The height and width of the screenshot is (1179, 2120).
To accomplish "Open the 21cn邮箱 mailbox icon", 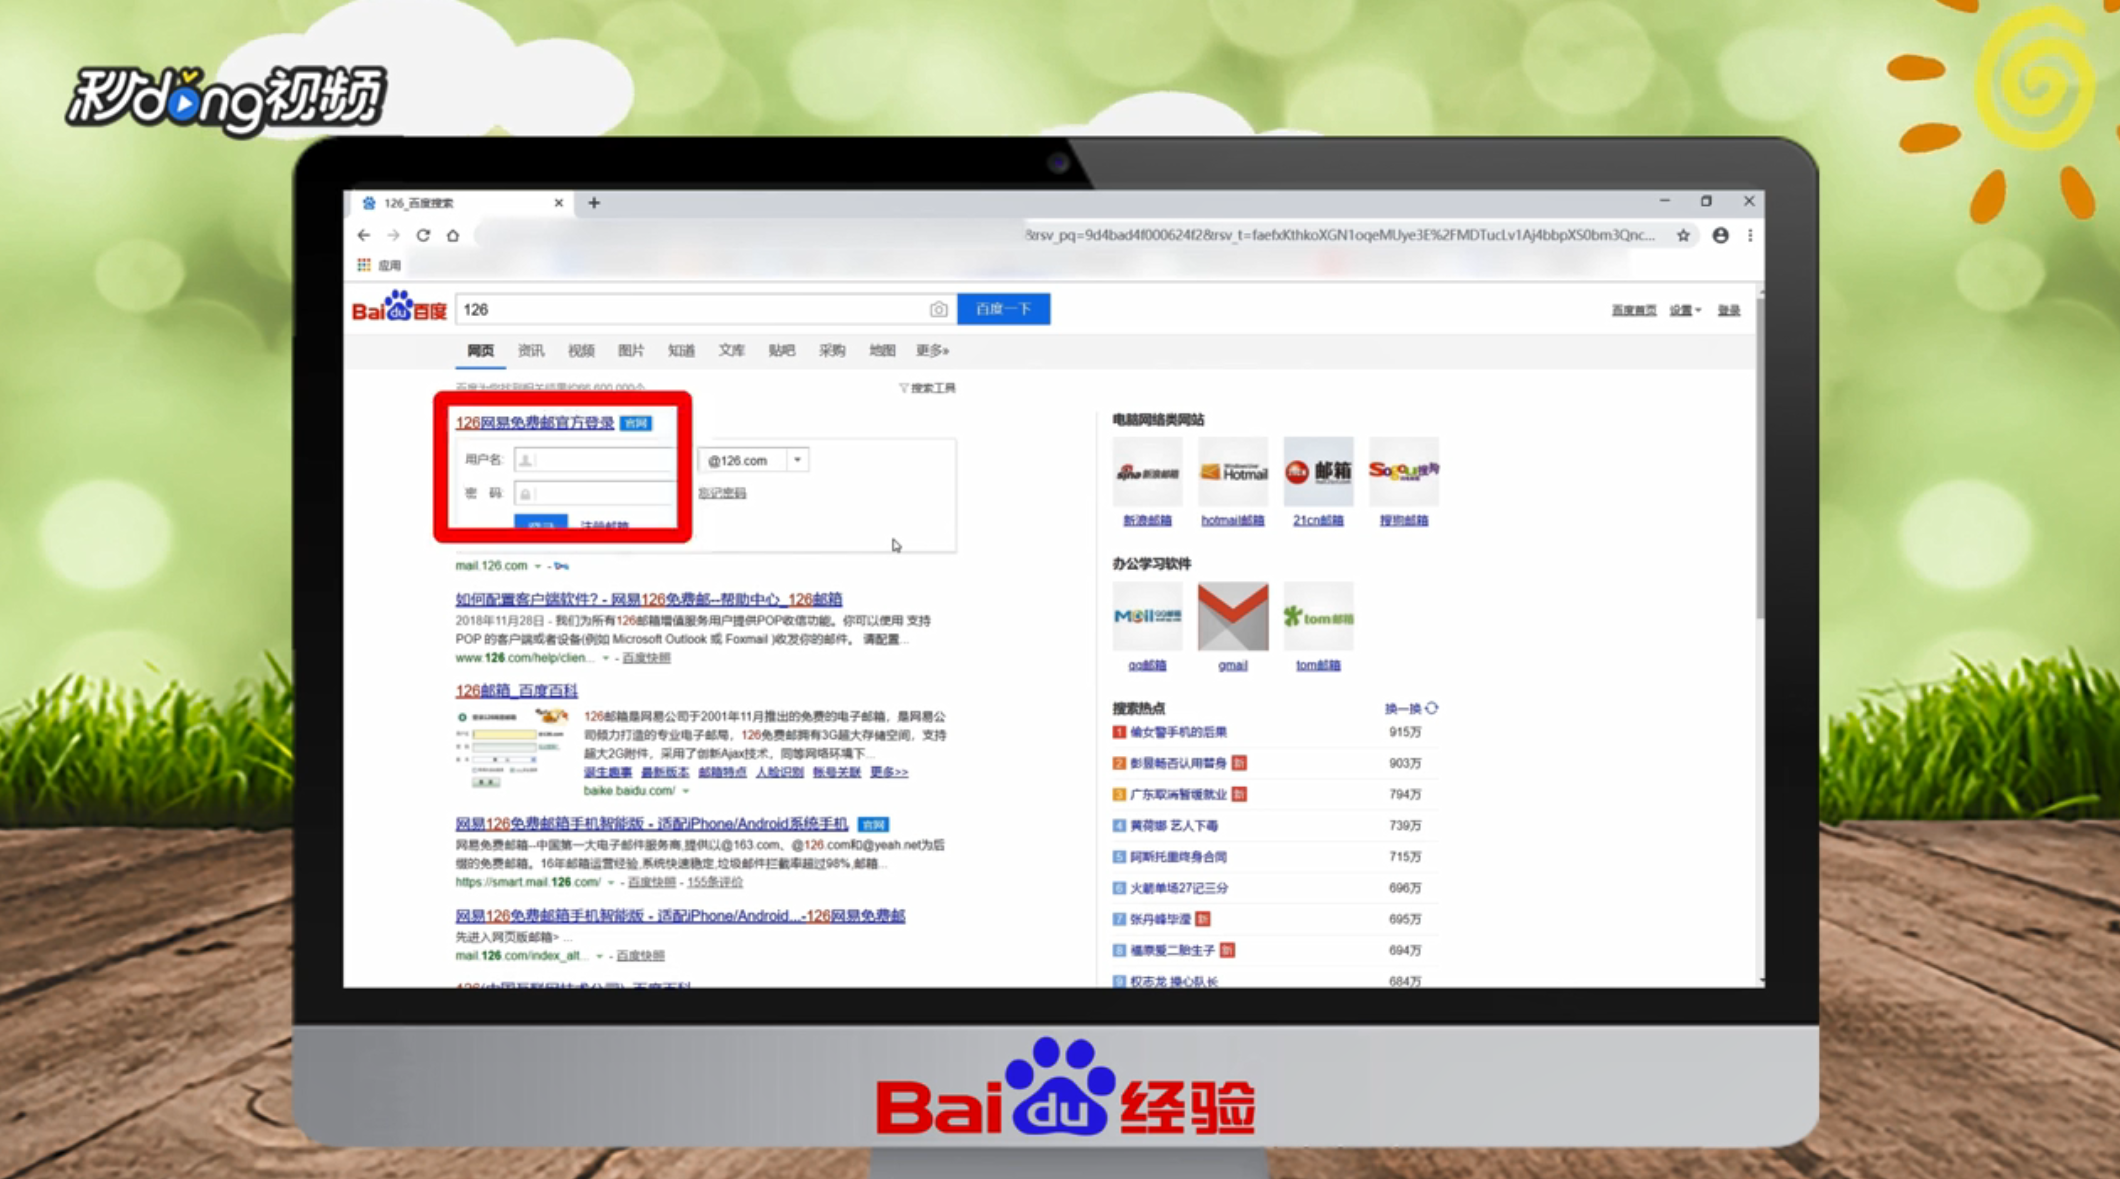I will tap(1318, 470).
